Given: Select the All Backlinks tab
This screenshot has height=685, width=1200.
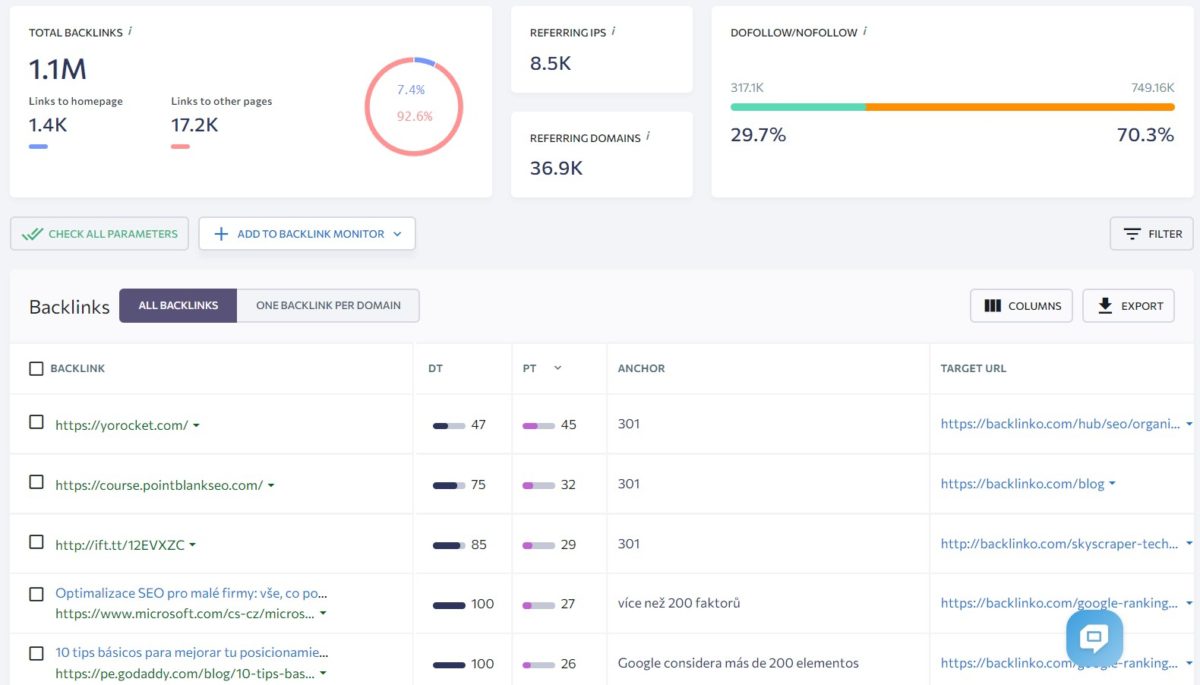Looking at the screenshot, I should [x=178, y=305].
